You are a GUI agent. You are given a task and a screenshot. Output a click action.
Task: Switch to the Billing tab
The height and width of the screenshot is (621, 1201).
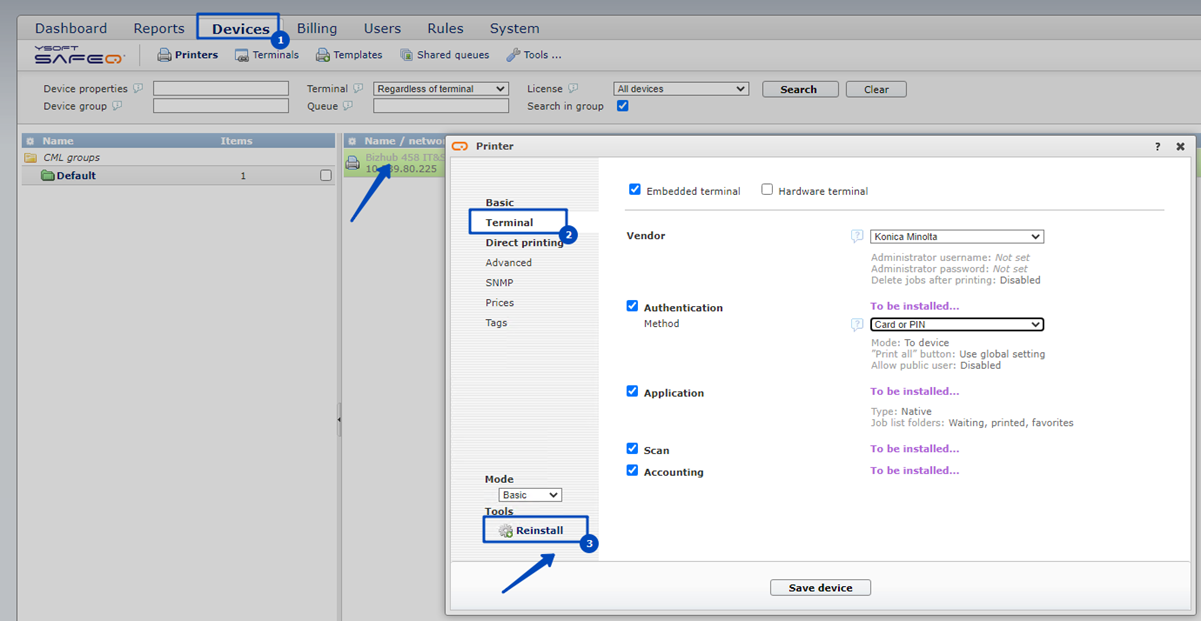coord(317,28)
